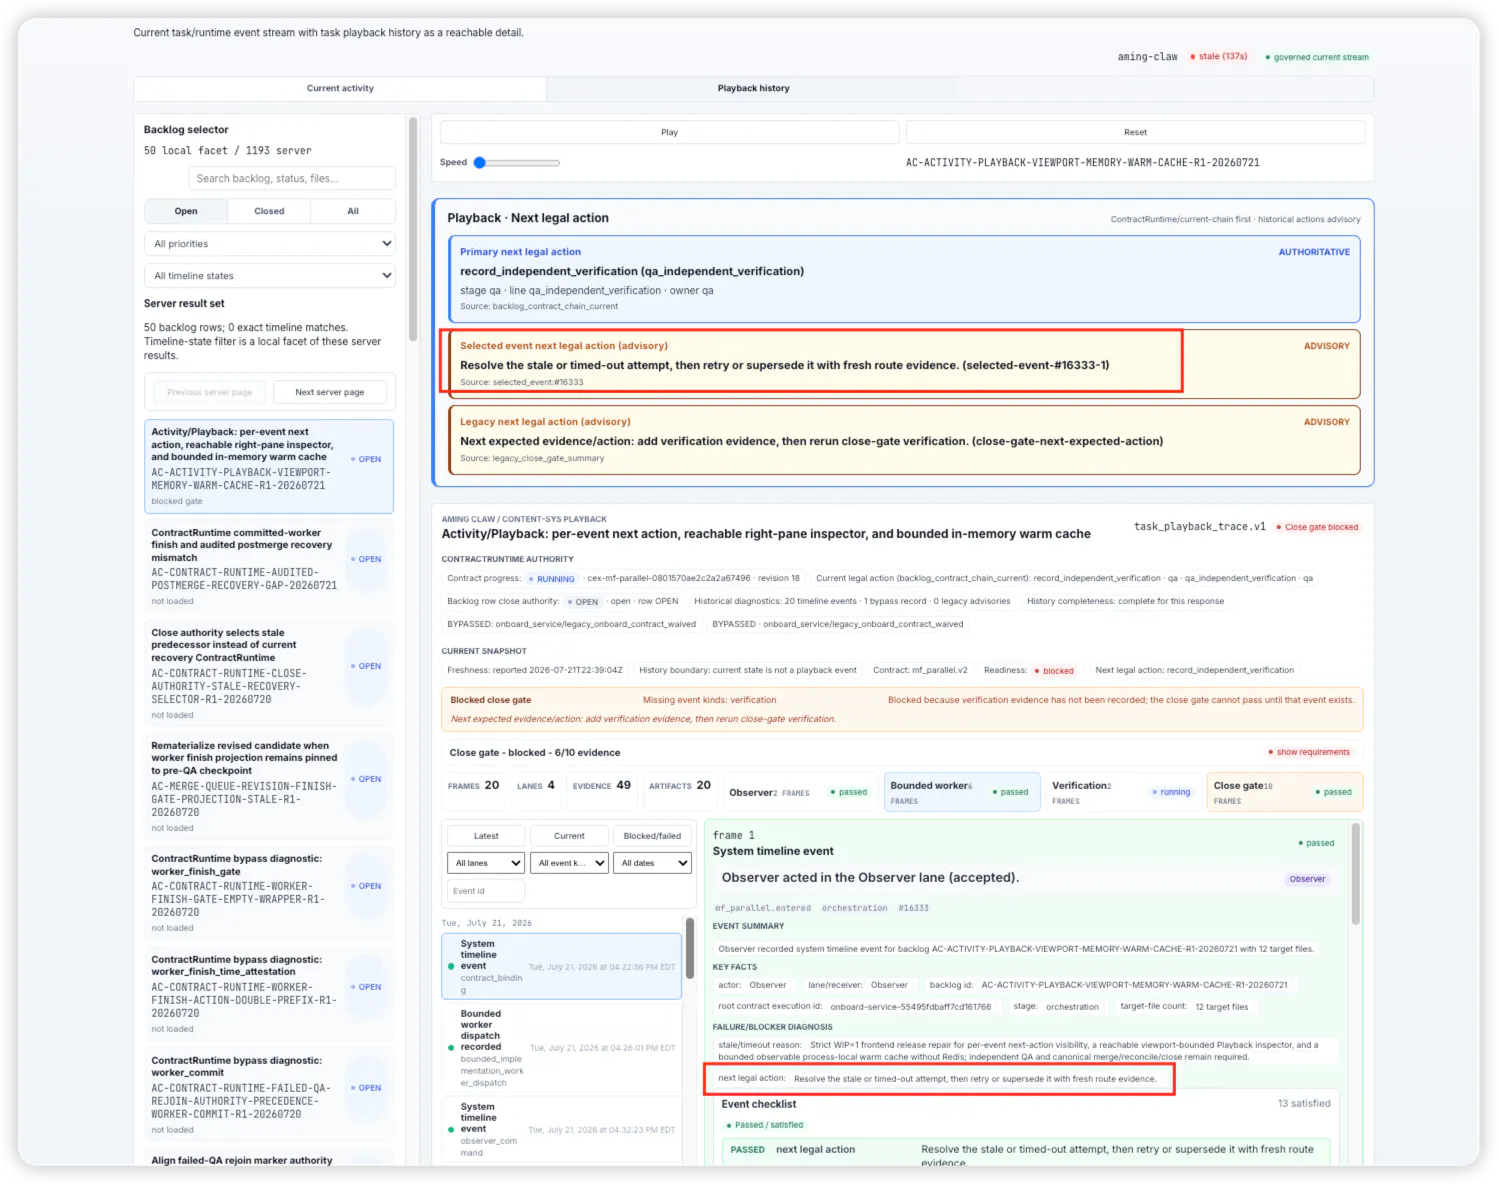
Task: Focus the Event id input field
Action: tap(486, 890)
